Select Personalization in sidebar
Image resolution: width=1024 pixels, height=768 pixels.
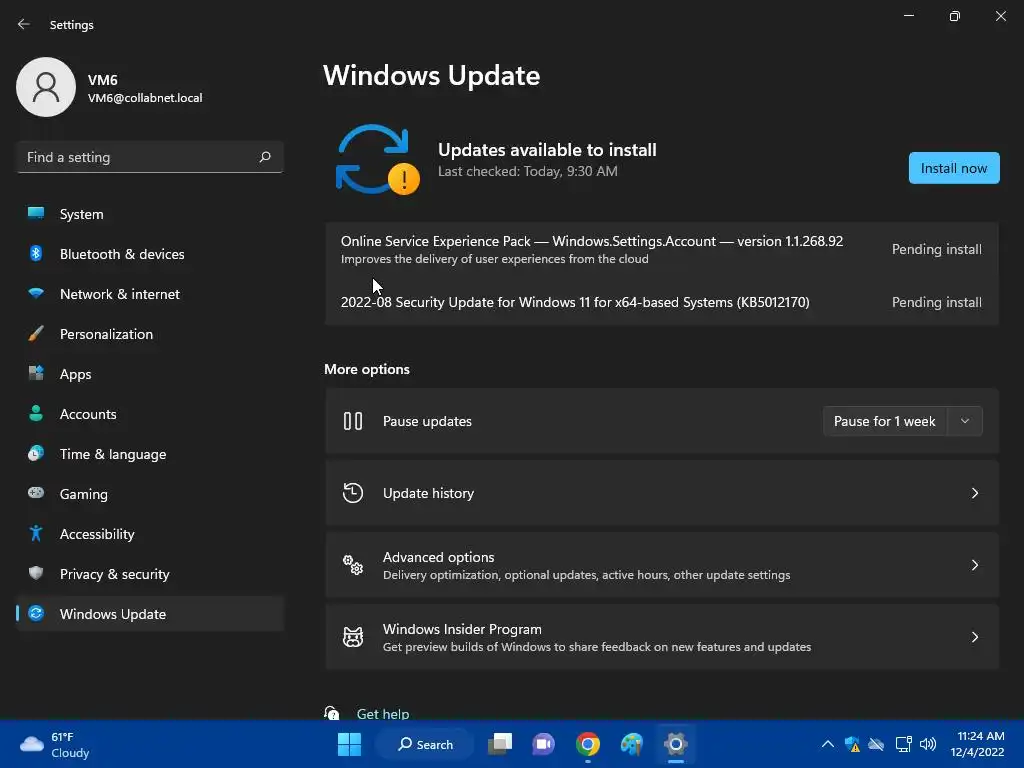(150, 334)
